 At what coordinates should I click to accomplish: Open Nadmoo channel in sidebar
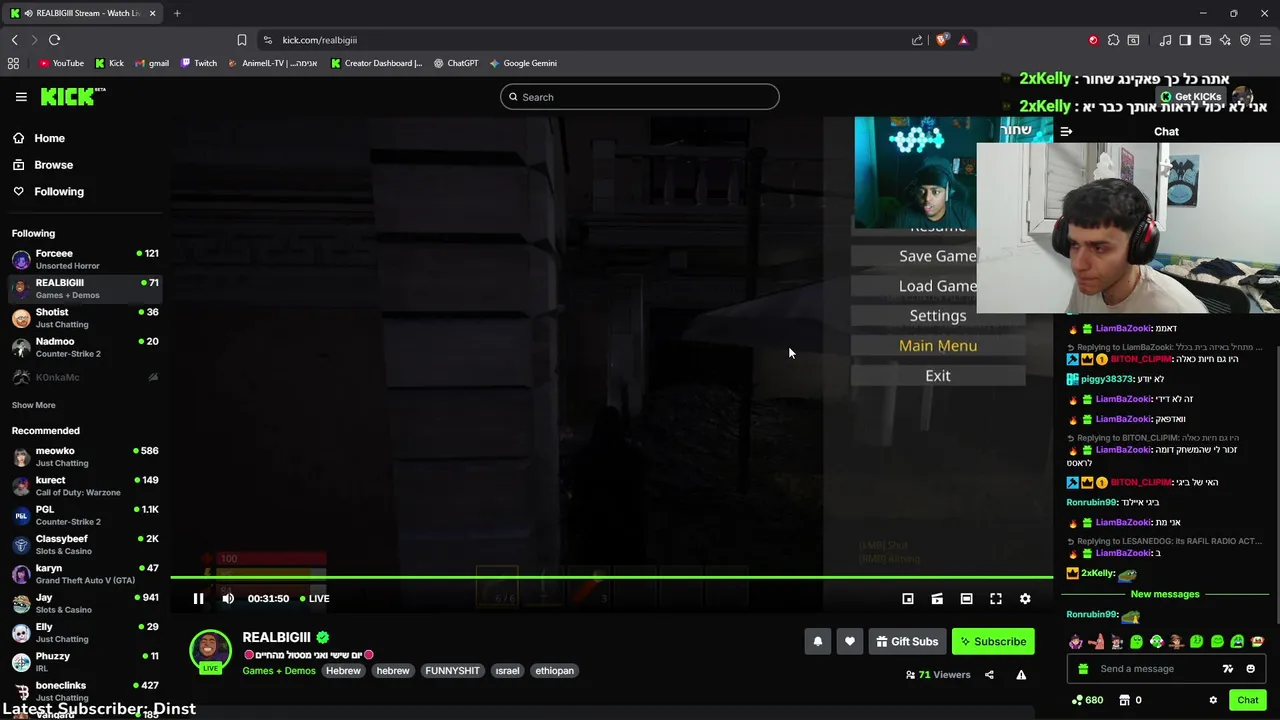(85, 347)
